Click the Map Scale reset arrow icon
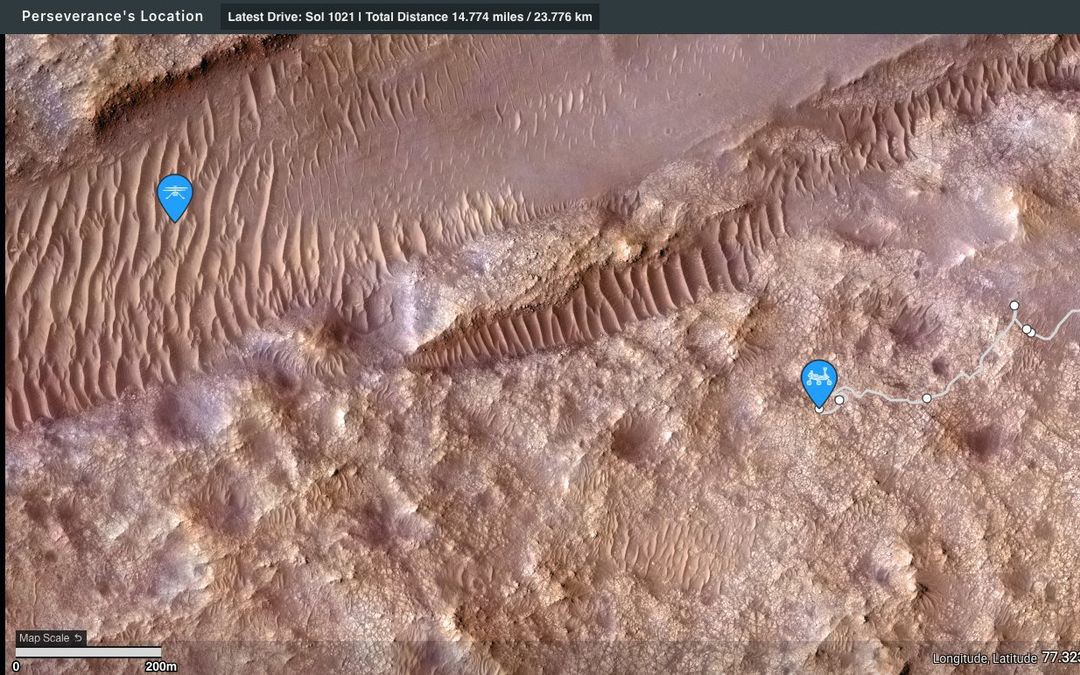 [79, 638]
